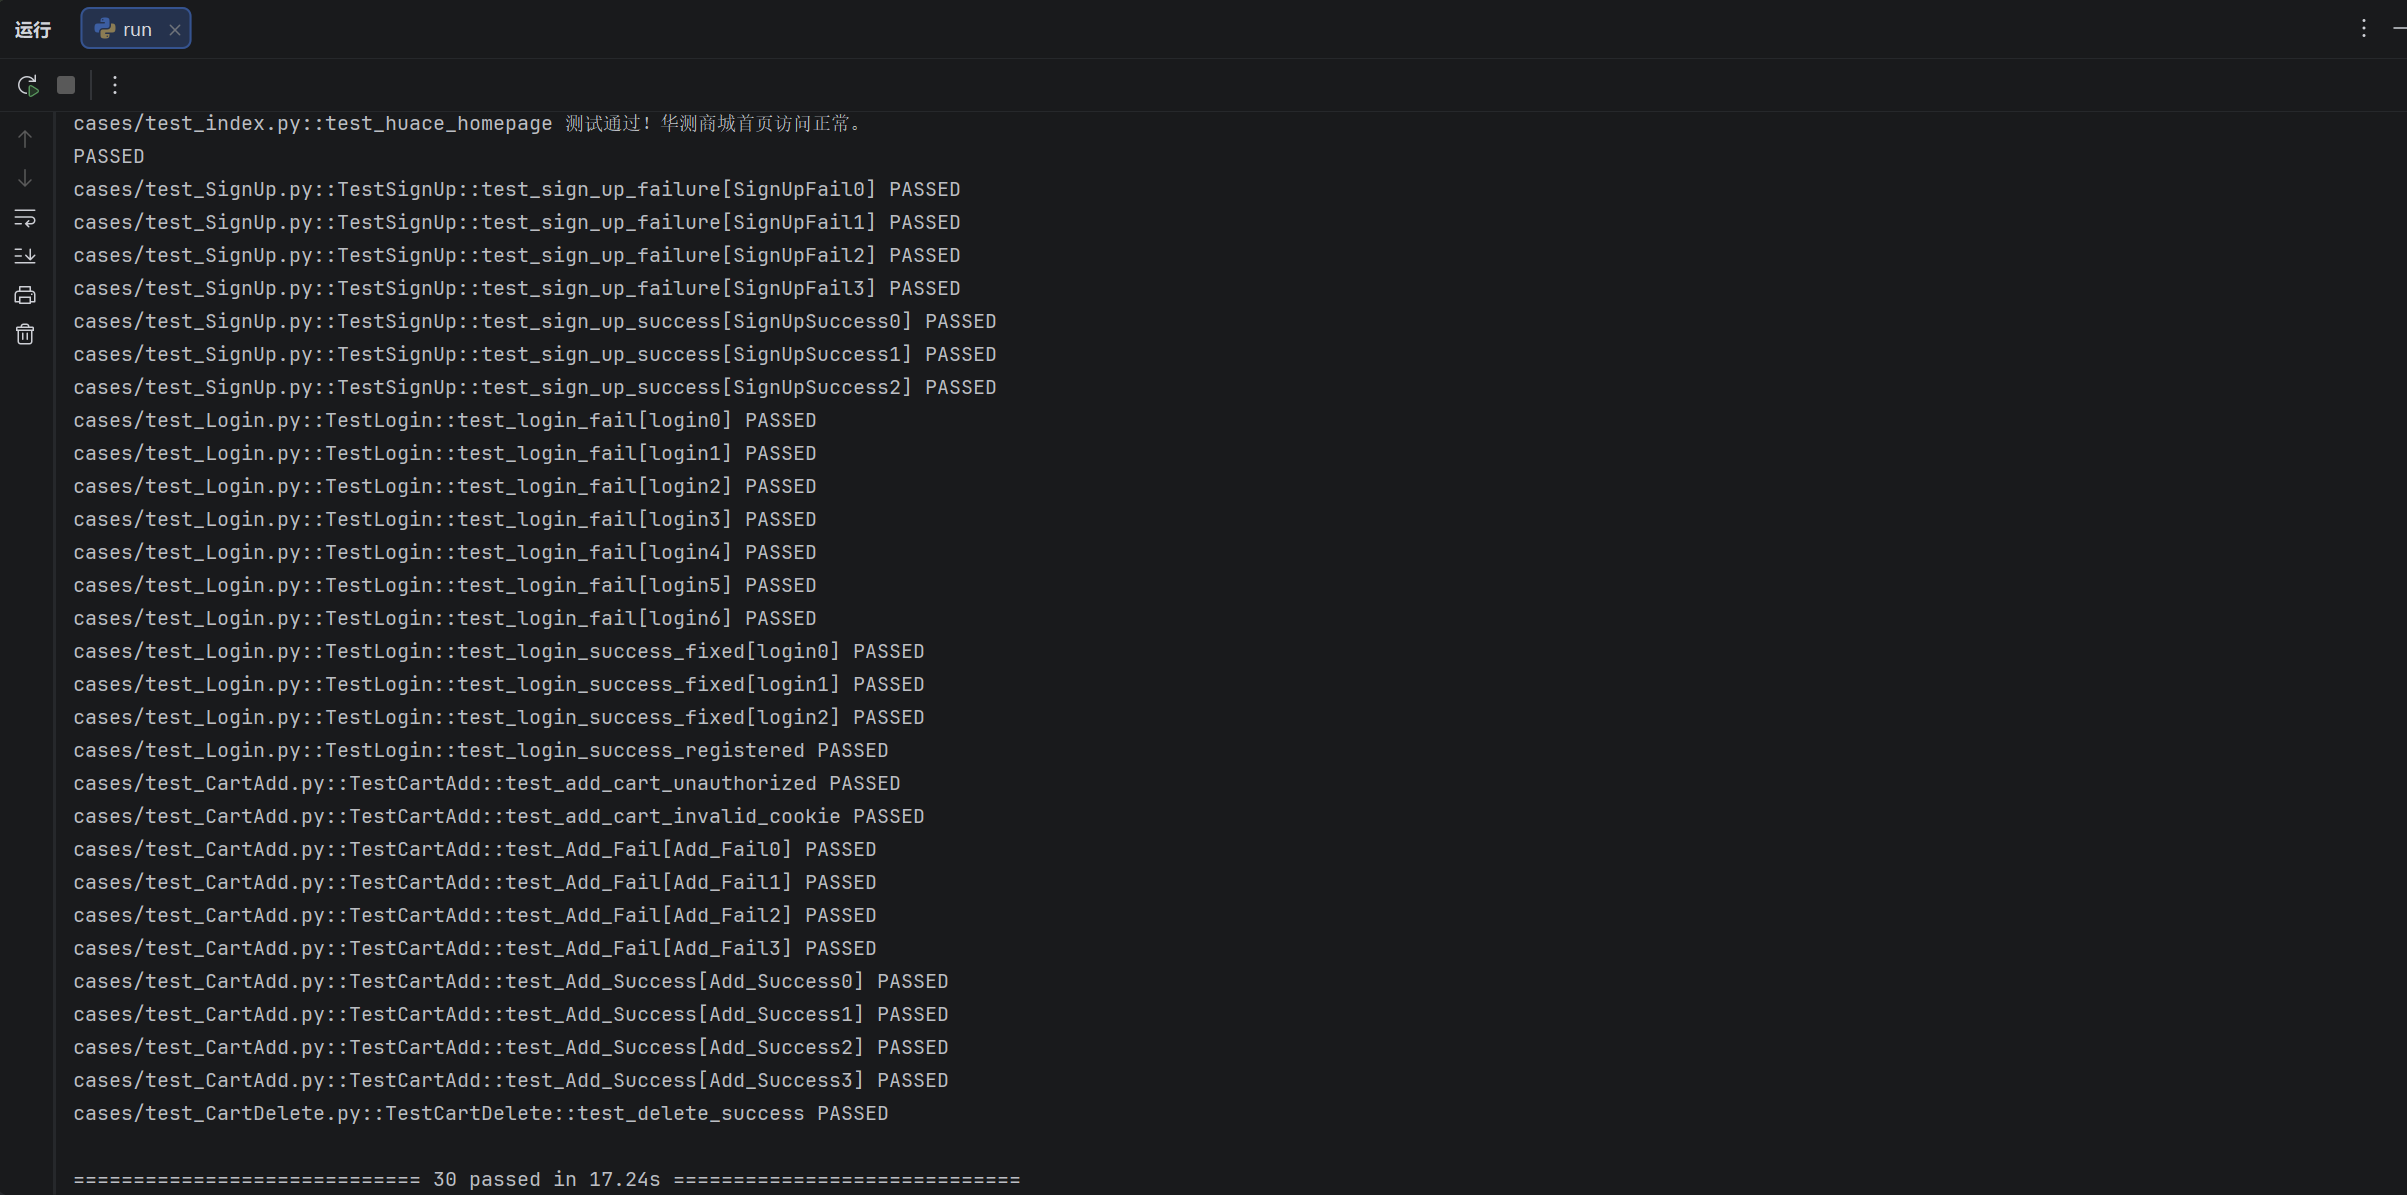Toggle soft-wrap for console output
This screenshot has height=1195, width=2407.
click(25, 217)
